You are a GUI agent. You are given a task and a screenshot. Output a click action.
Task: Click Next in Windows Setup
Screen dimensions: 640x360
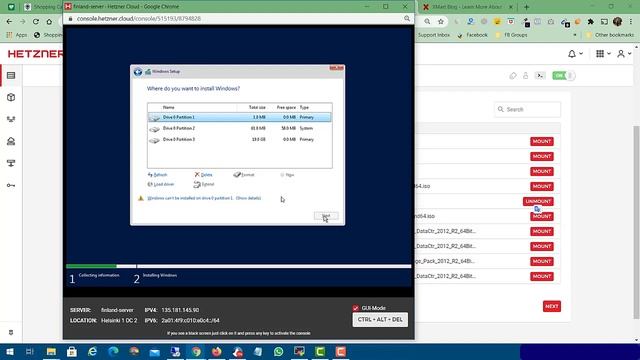[x=326, y=216]
